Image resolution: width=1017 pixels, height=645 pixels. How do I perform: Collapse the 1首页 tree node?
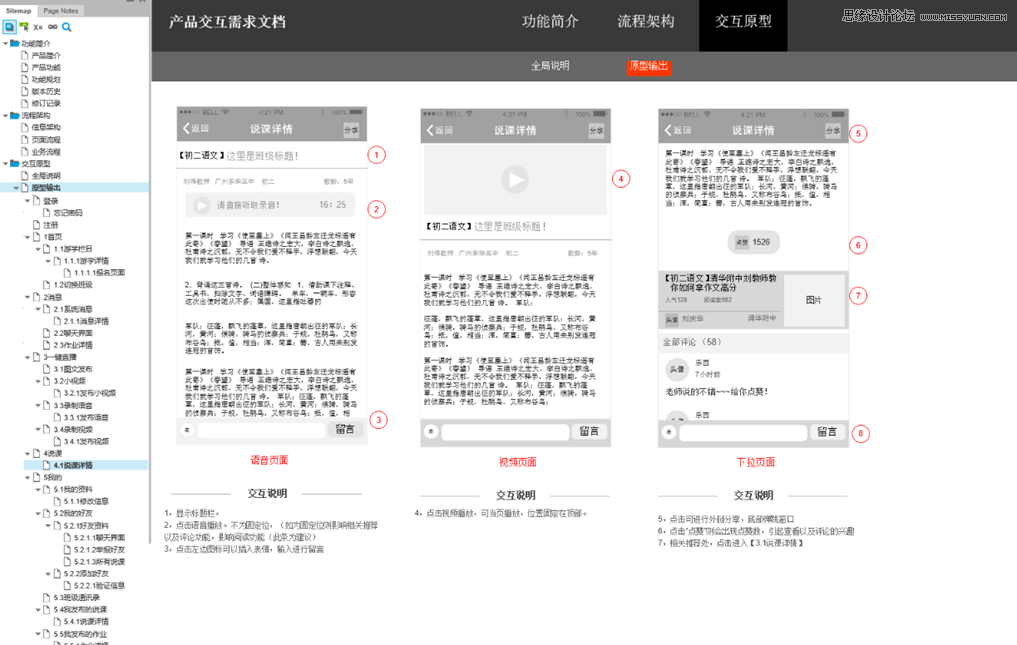(x=27, y=237)
